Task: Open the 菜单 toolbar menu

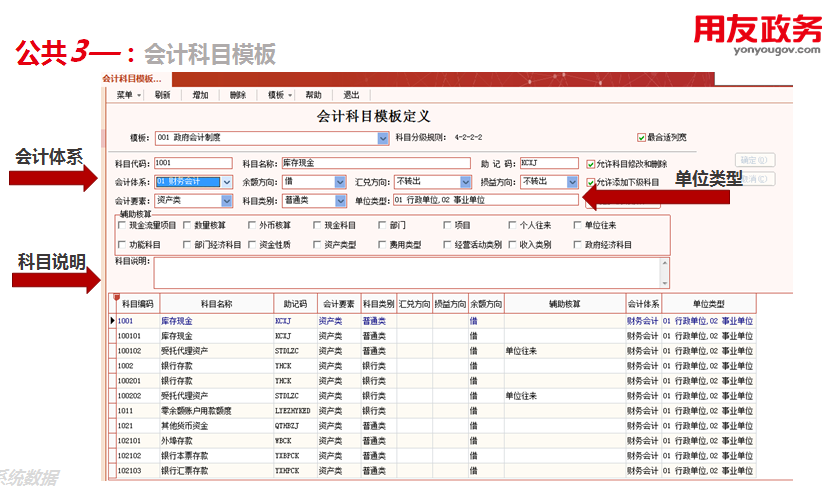Action: pos(128,95)
